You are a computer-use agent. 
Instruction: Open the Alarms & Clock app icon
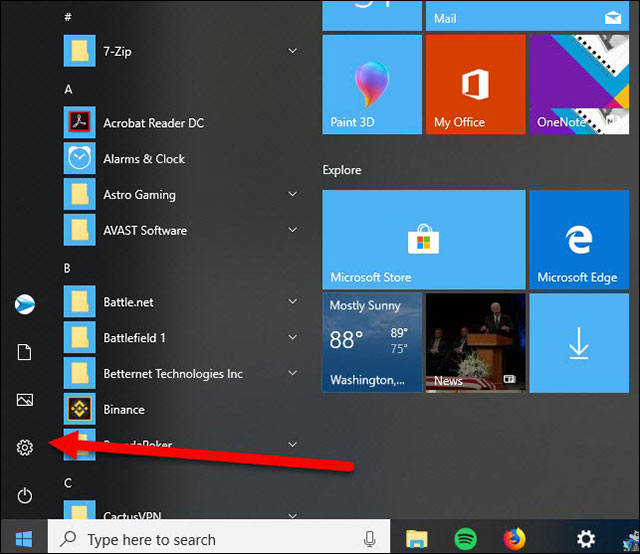[80, 158]
